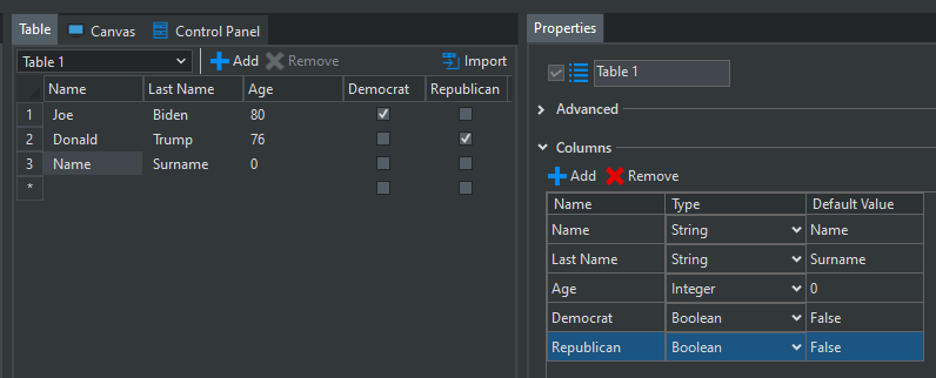Open Type dropdown for Age column
Screen dimensions: 936x378
(735, 289)
